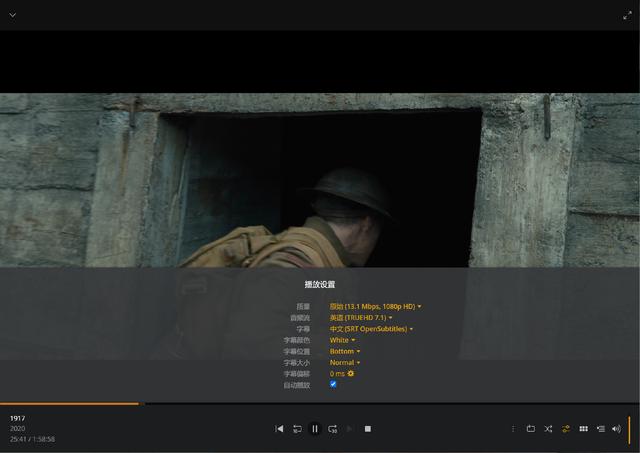Viewport: 640px width, 453px height.
Task: Open the chapter selection grid icon
Action: pos(584,429)
